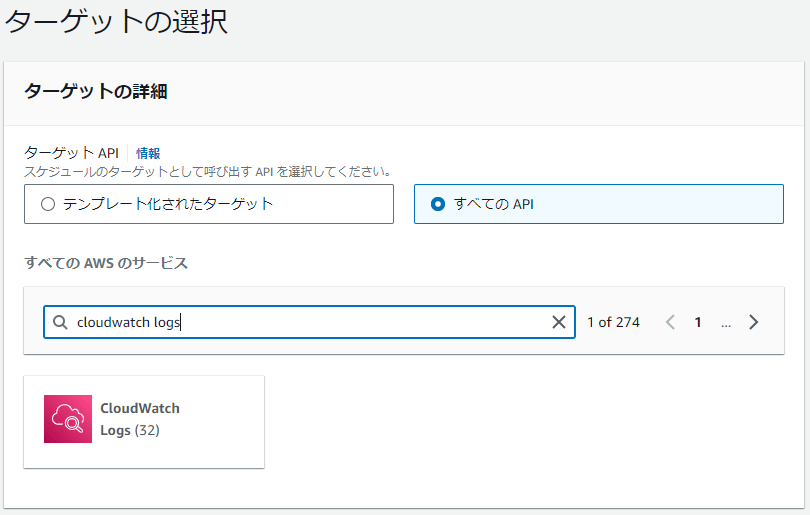Click the pagination ellipsis
810x515 pixels.
(726, 324)
